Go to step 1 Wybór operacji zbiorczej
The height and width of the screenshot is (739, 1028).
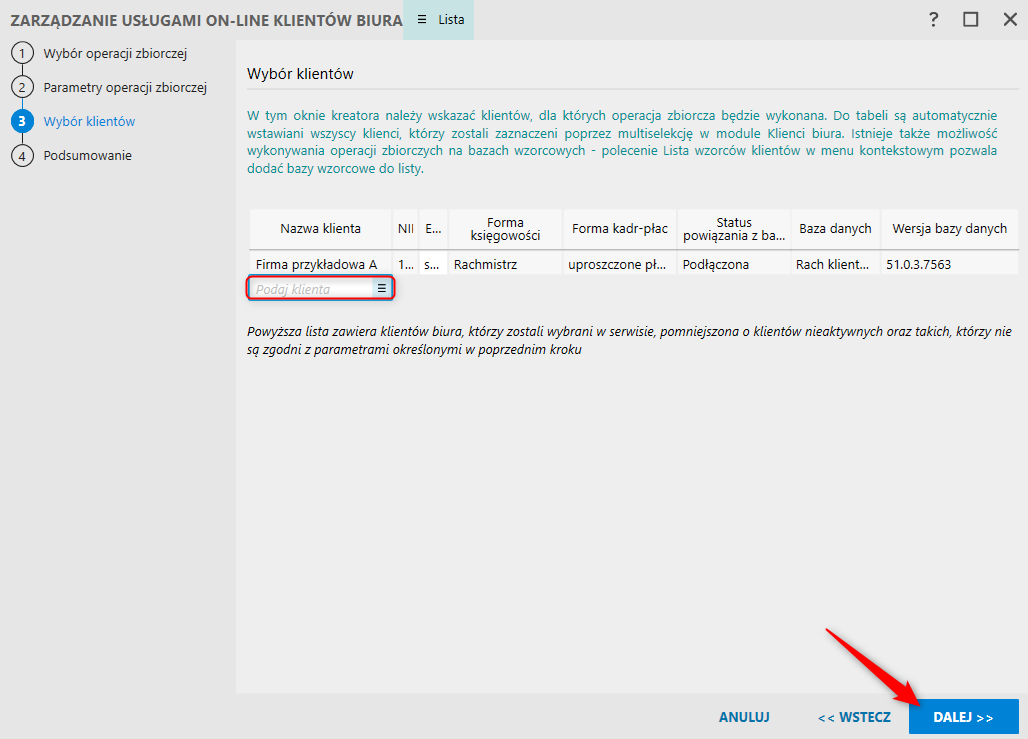(x=115, y=54)
